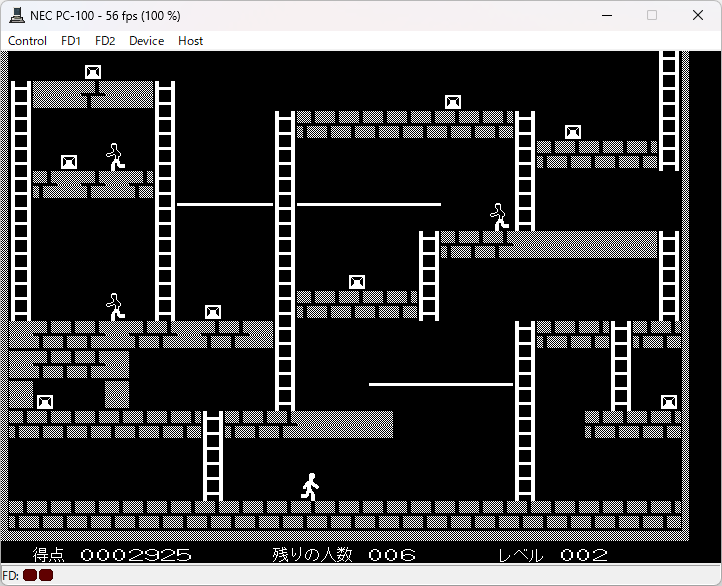The image size is (722, 586).
Task: Click the first FD drive indicator light
Action: point(30,576)
